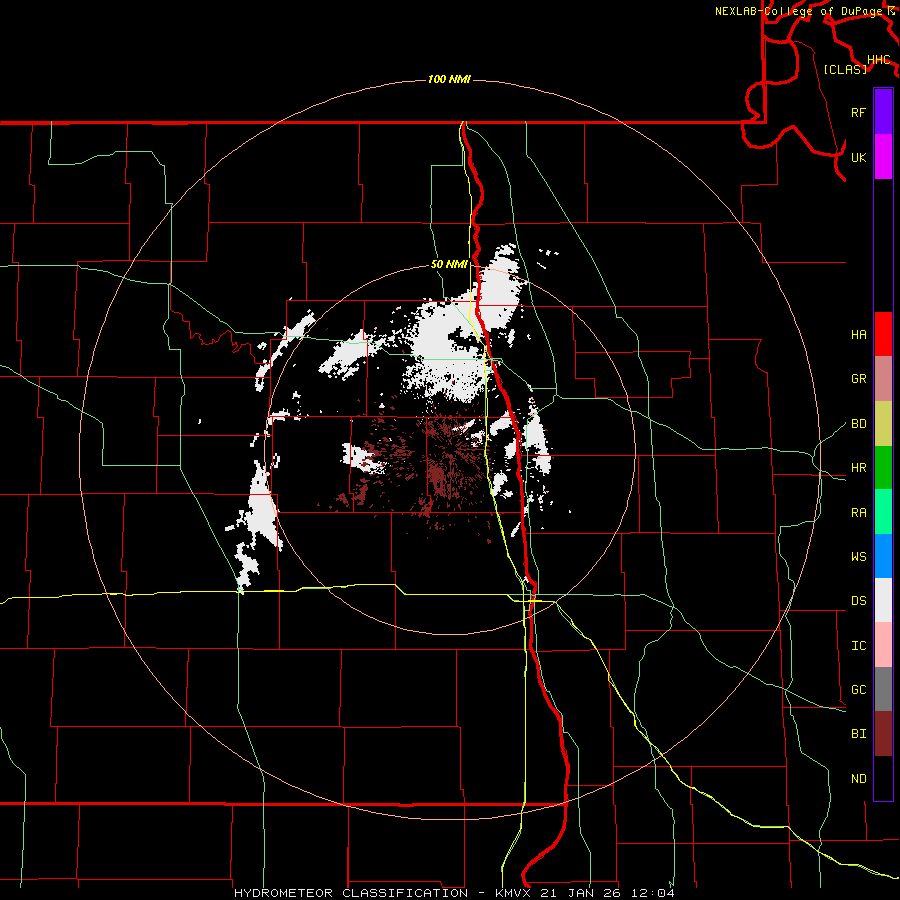Click the WS legend label
Image resolution: width=900 pixels, height=900 pixels.
coord(858,557)
